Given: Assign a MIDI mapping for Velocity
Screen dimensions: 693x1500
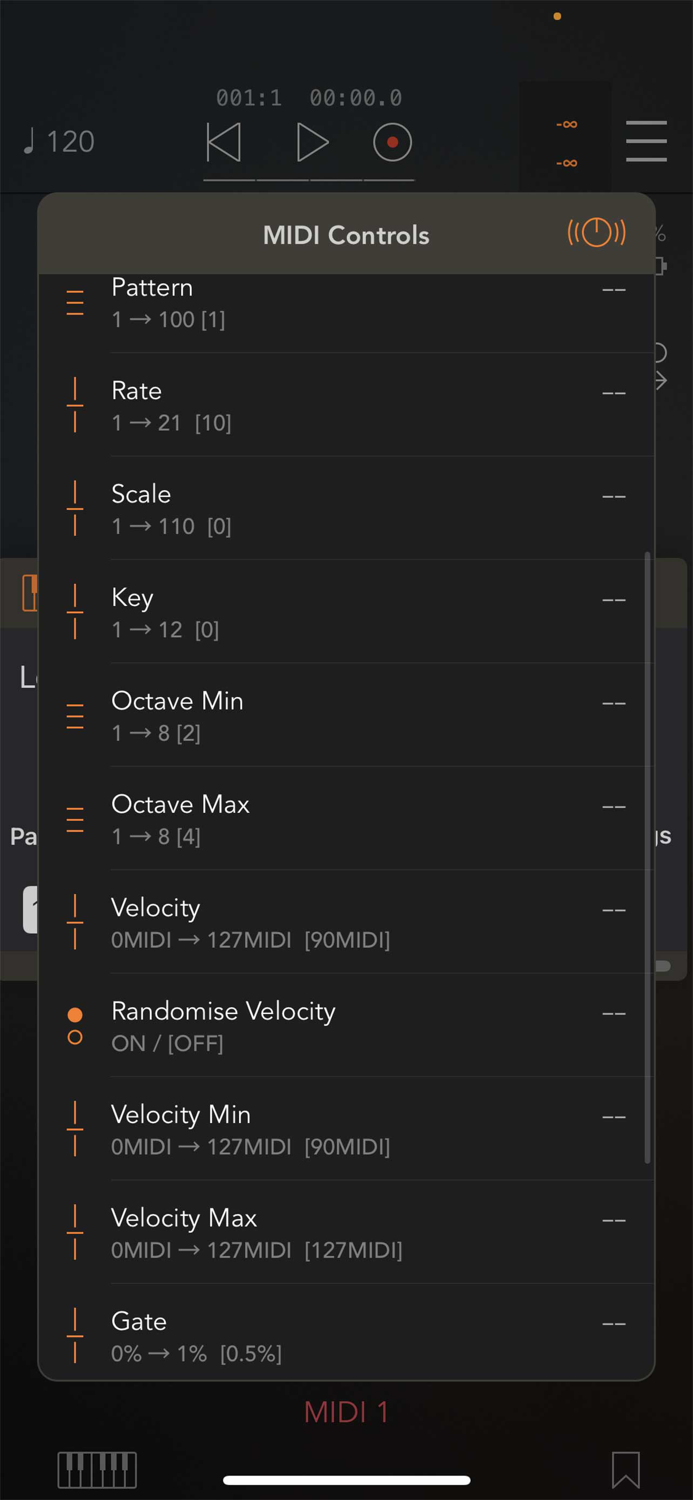Looking at the screenshot, I should pyautogui.click(x=613, y=910).
